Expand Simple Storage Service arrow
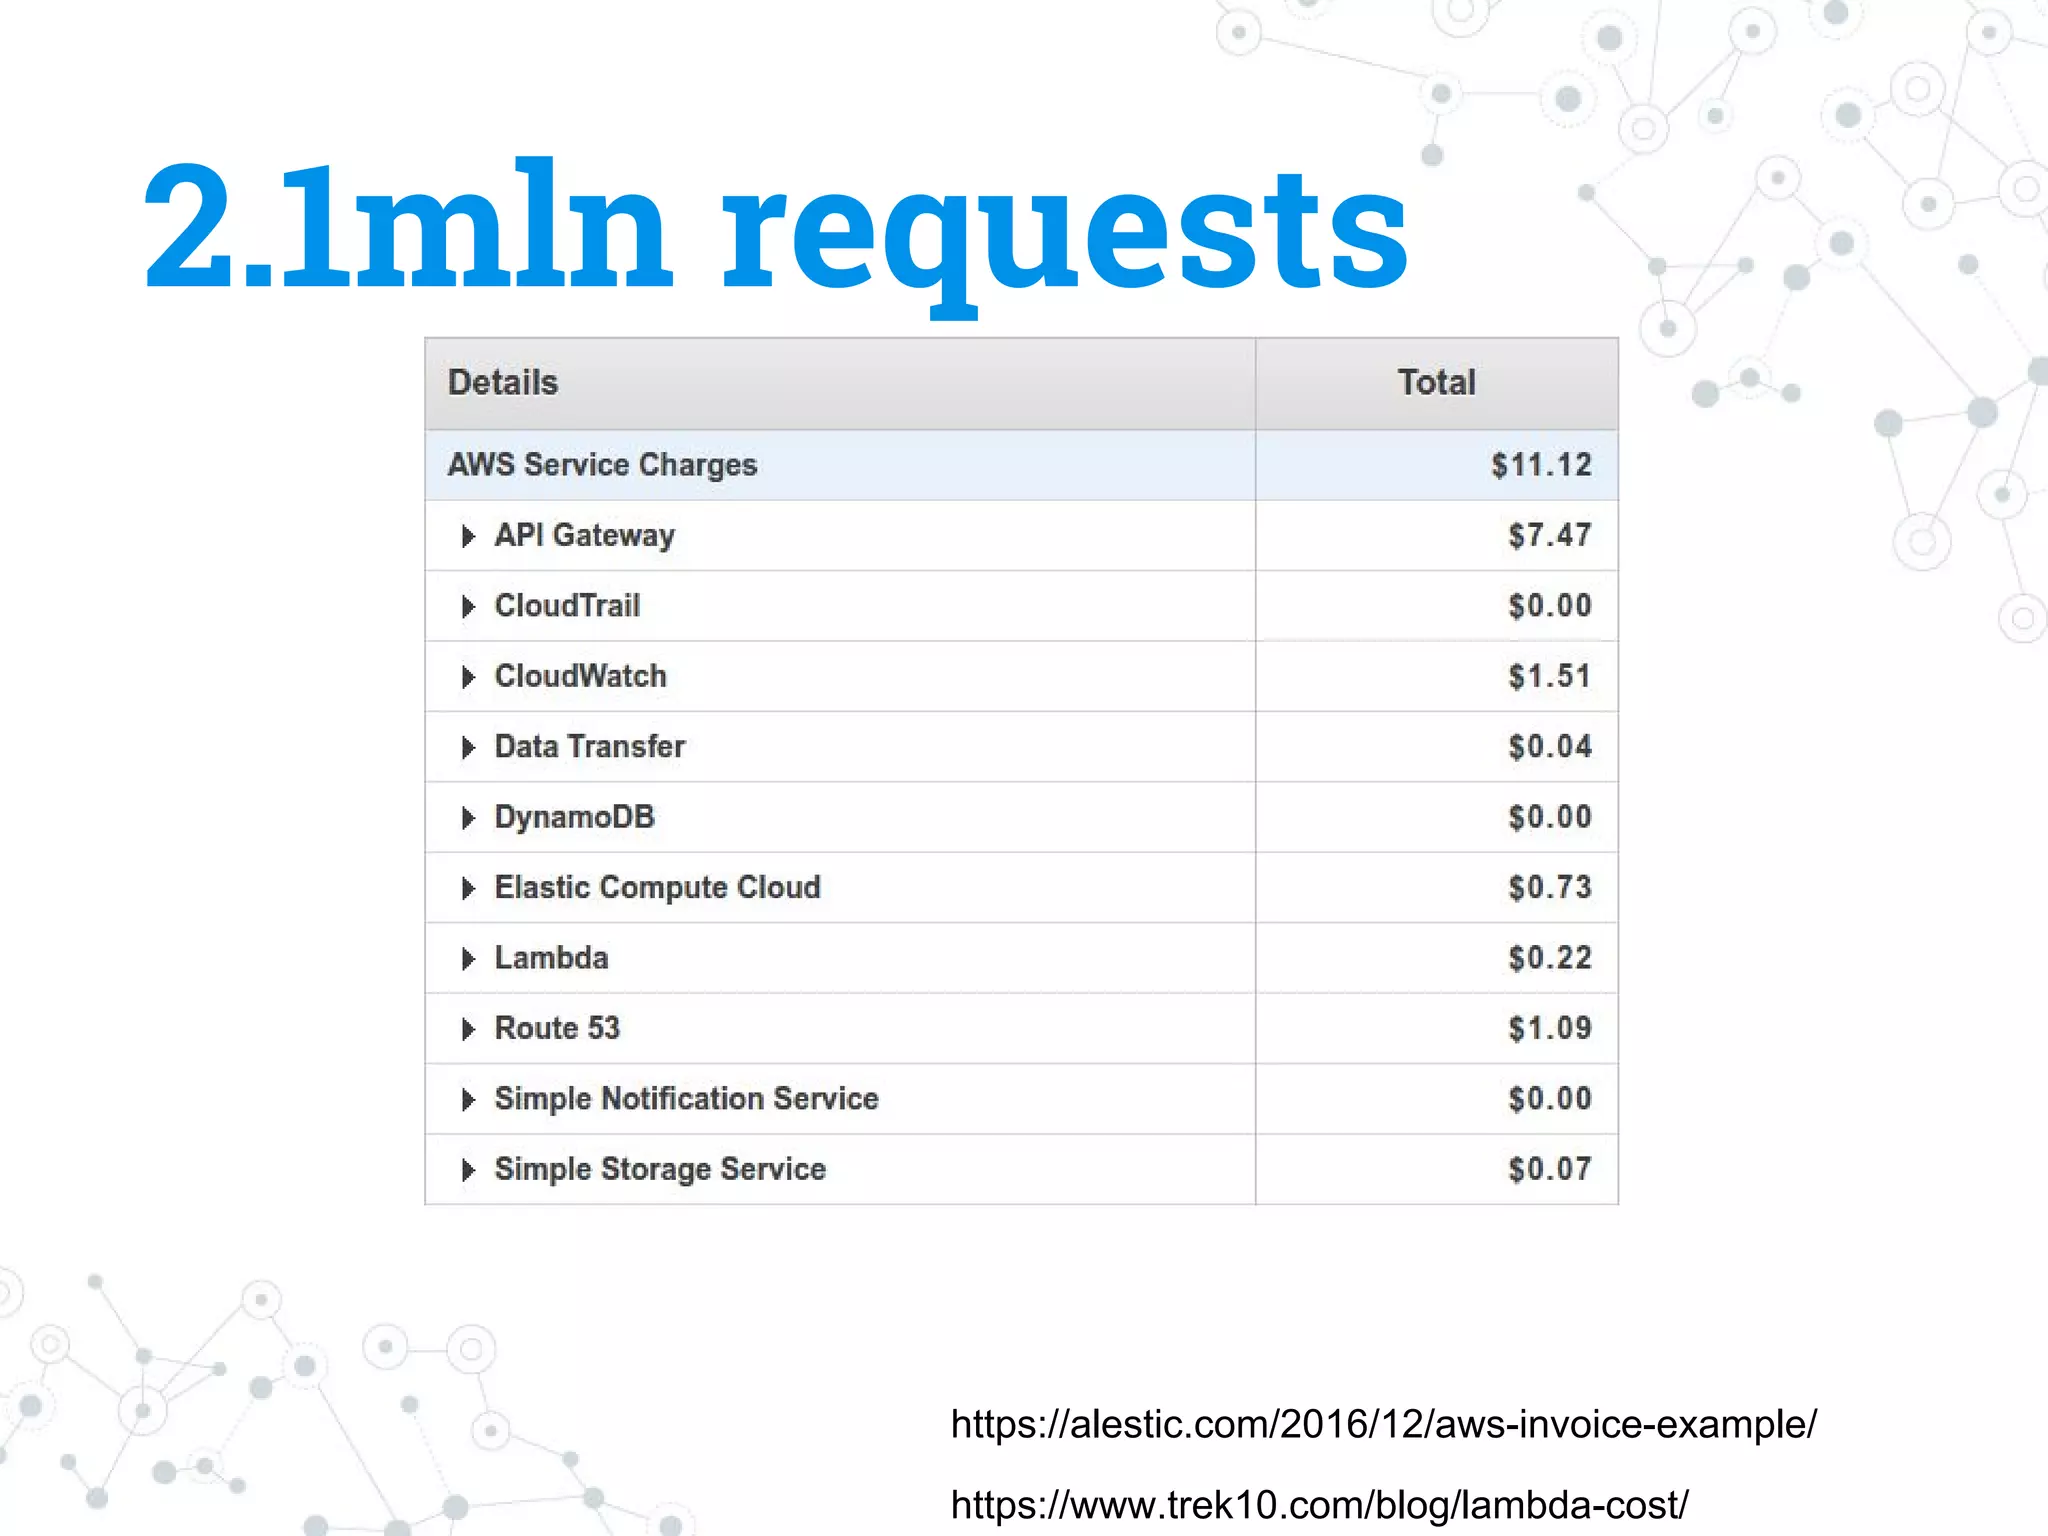Image resolution: width=2048 pixels, height=1536 pixels. (x=468, y=1170)
